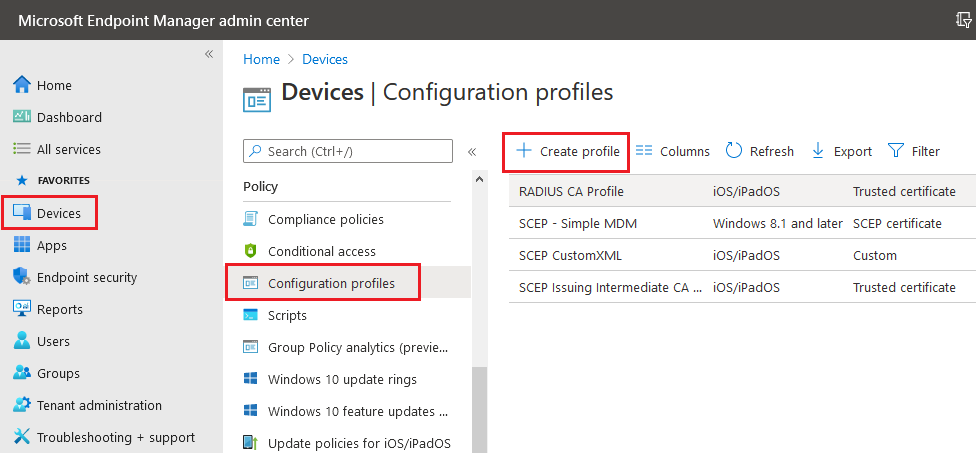Select Compliance policies menu item
This screenshot has width=976, height=456.
325,219
